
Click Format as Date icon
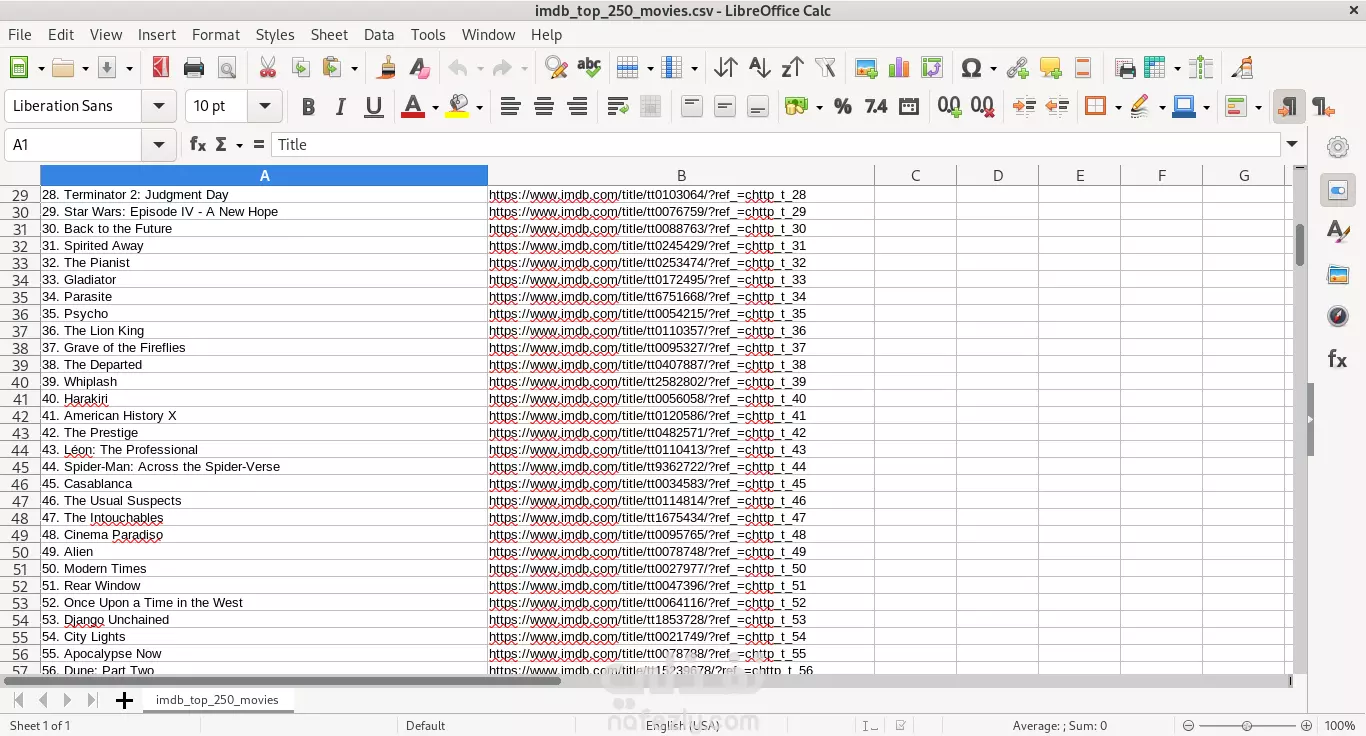[x=909, y=106]
